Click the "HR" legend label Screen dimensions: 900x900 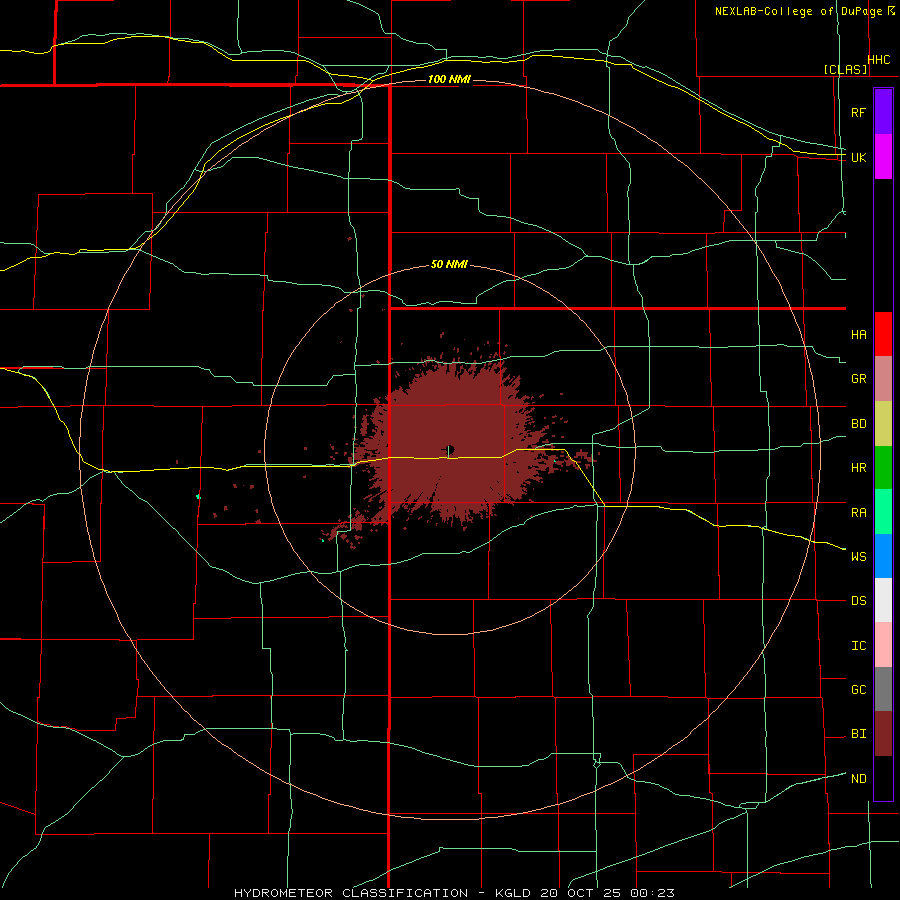click(x=859, y=468)
